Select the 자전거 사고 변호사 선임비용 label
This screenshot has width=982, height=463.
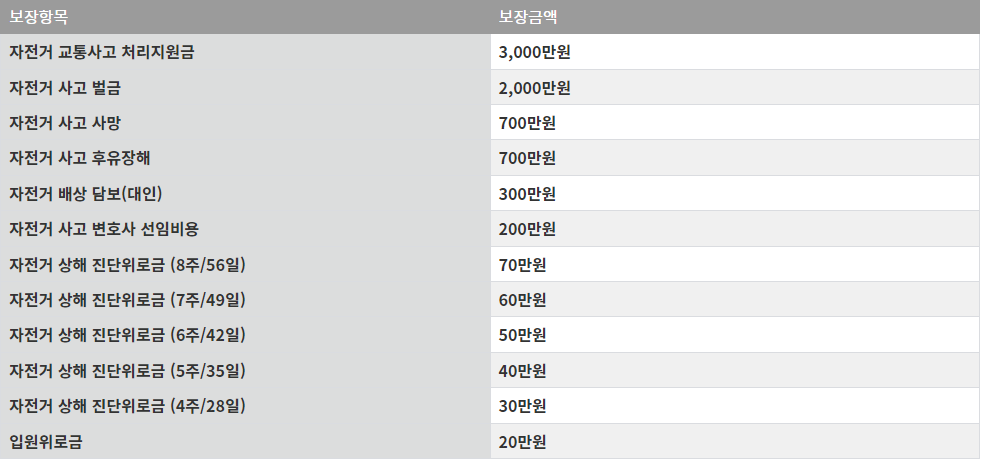[104, 229]
